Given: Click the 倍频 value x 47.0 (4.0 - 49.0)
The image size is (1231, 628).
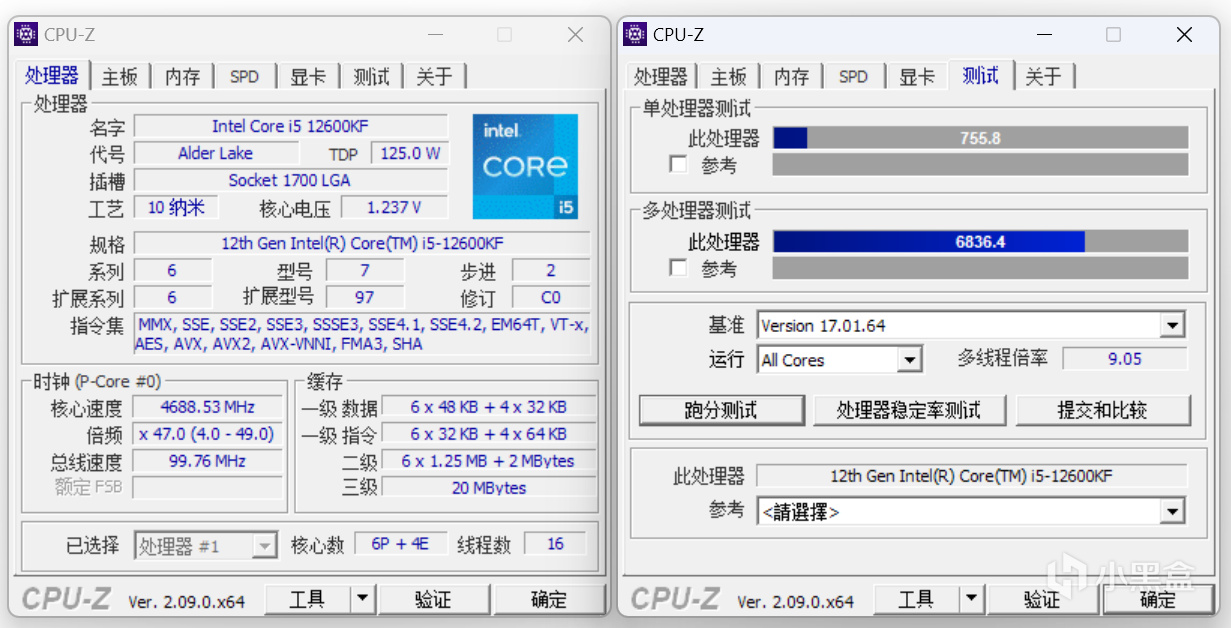Looking at the screenshot, I should pyautogui.click(x=207, y=434).
